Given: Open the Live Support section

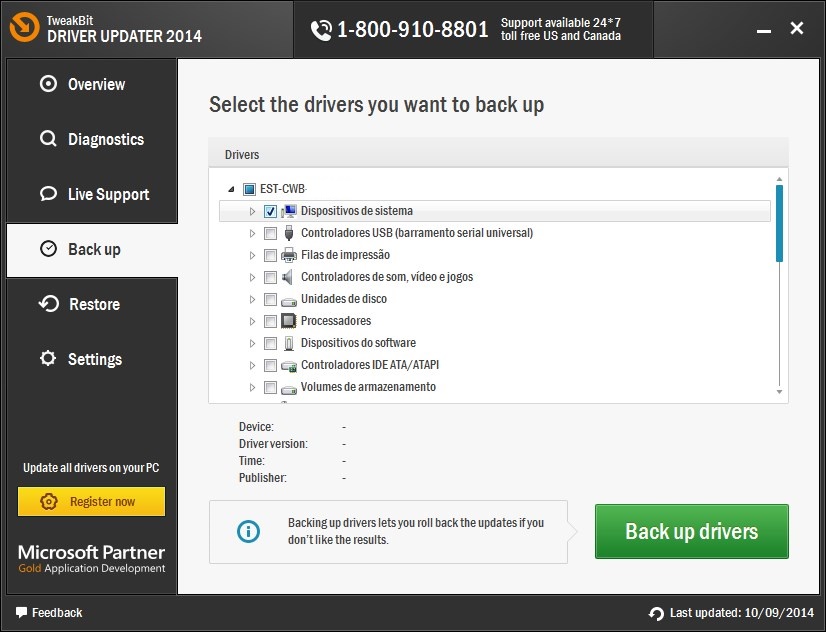Looking at the screenshot, I should [x=92, y=194].
